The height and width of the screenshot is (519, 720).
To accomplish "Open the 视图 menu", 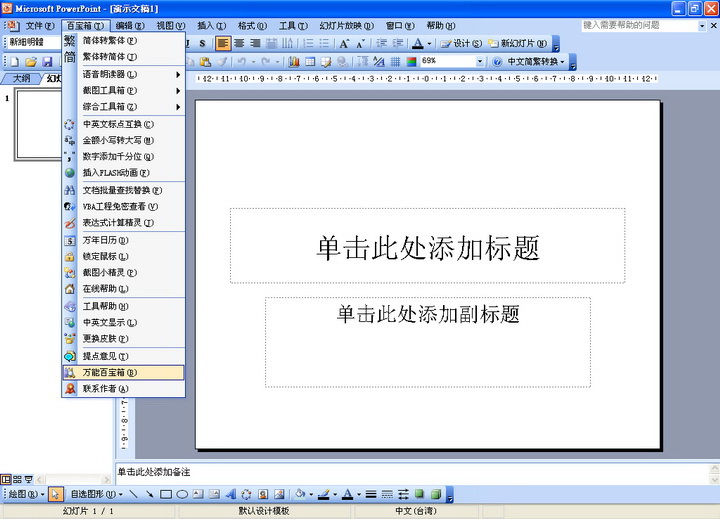I will (x=170, y=26).
